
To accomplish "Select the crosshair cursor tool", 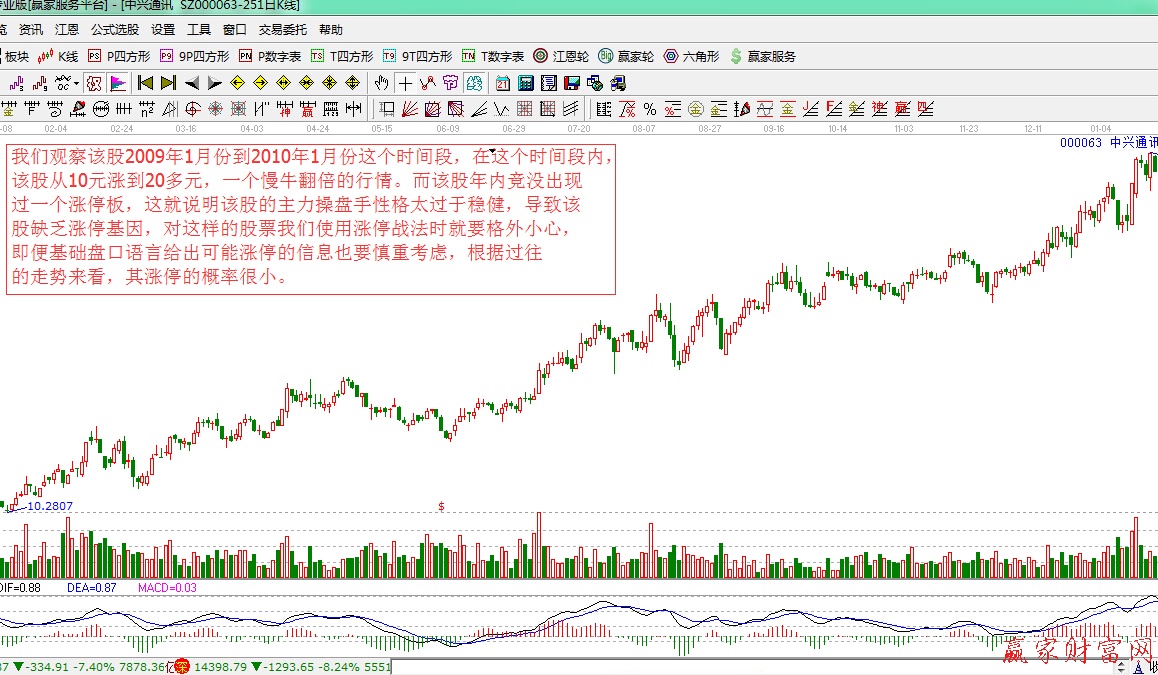I will pyautogui.click(x=405, y=83).
